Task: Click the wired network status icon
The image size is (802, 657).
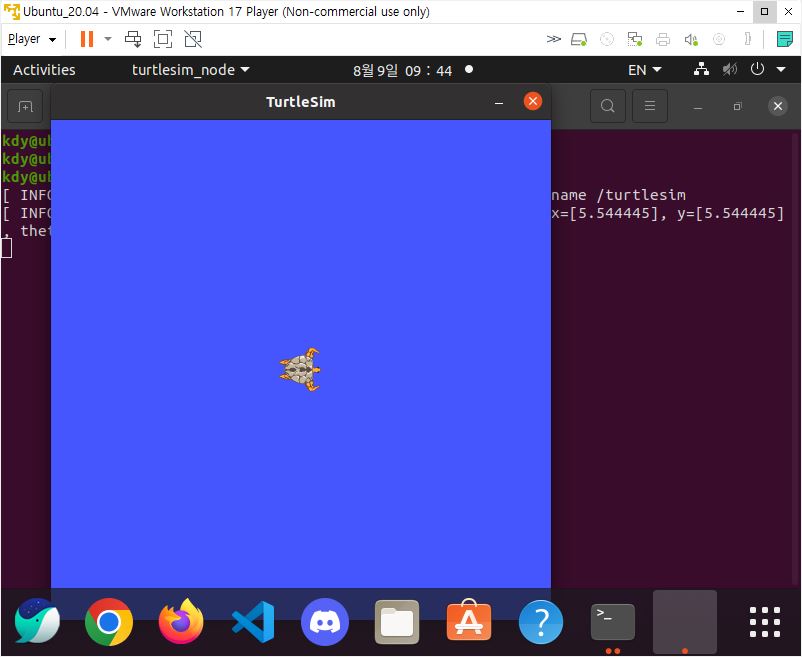Action: tap(701, 70)
